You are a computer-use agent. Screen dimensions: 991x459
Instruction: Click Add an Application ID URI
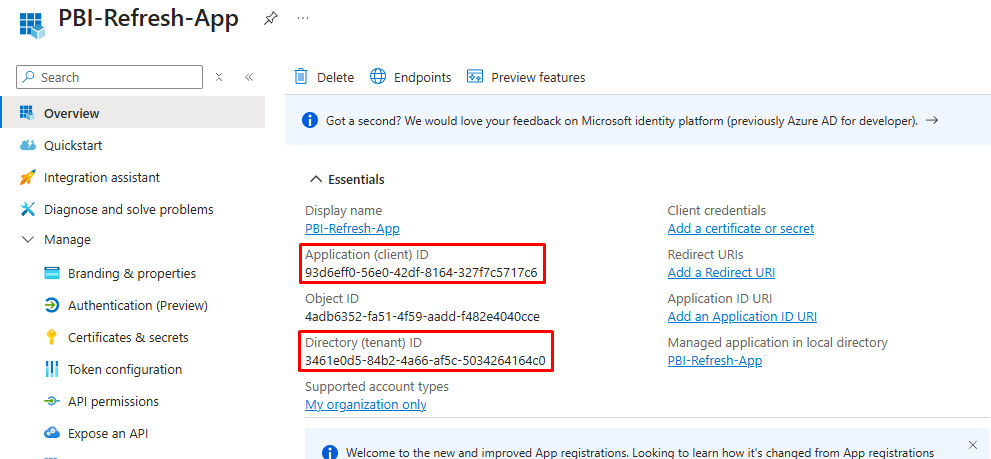742,316
